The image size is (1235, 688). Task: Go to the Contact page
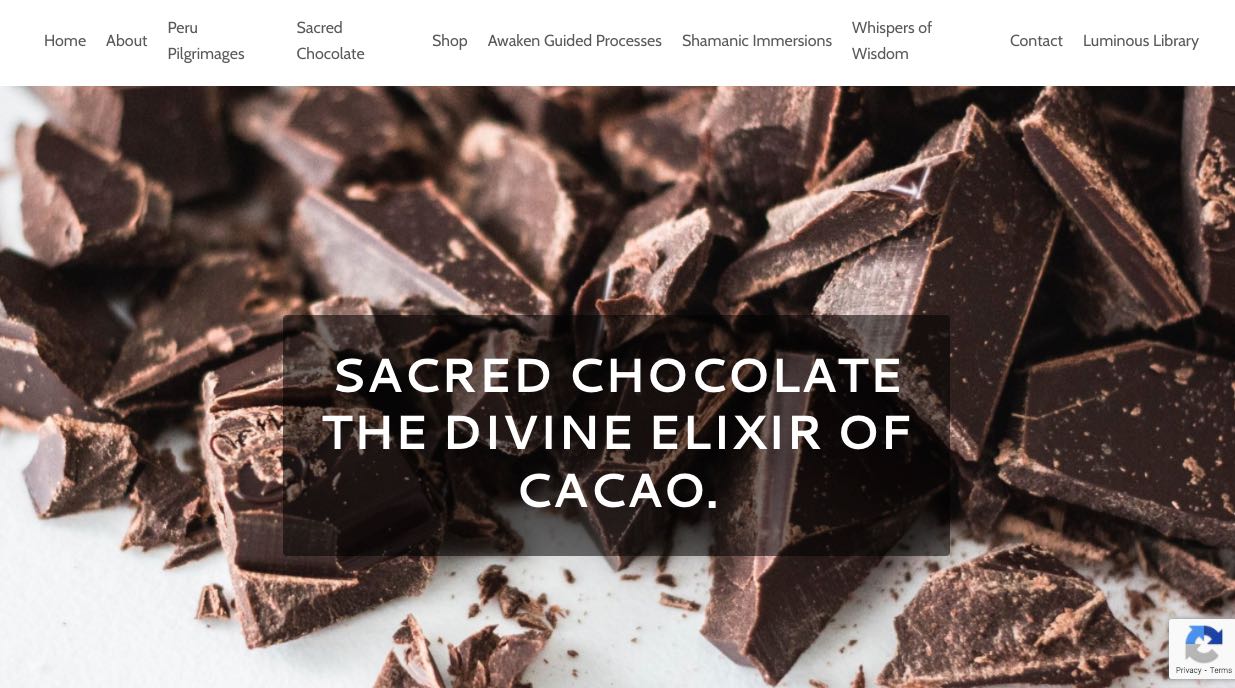[1036, 41]
